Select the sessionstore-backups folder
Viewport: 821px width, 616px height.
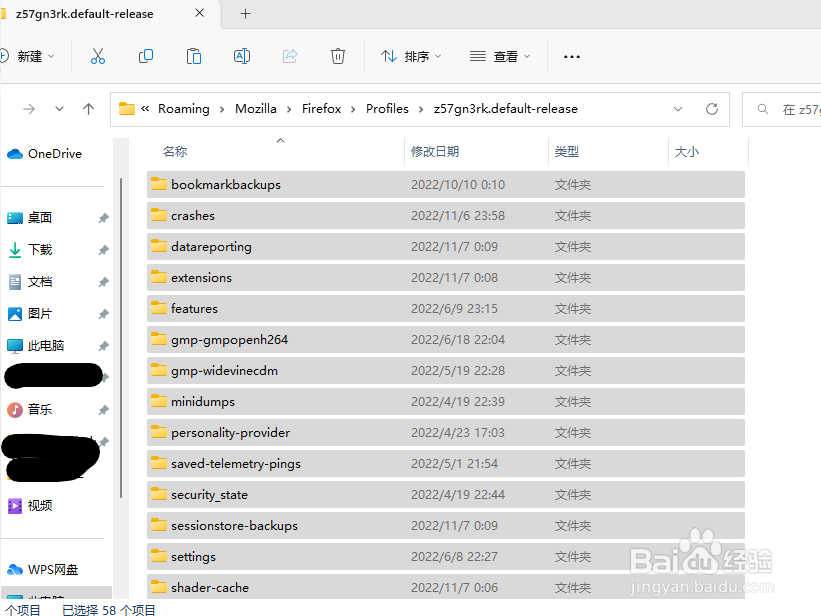click(446, 525)
